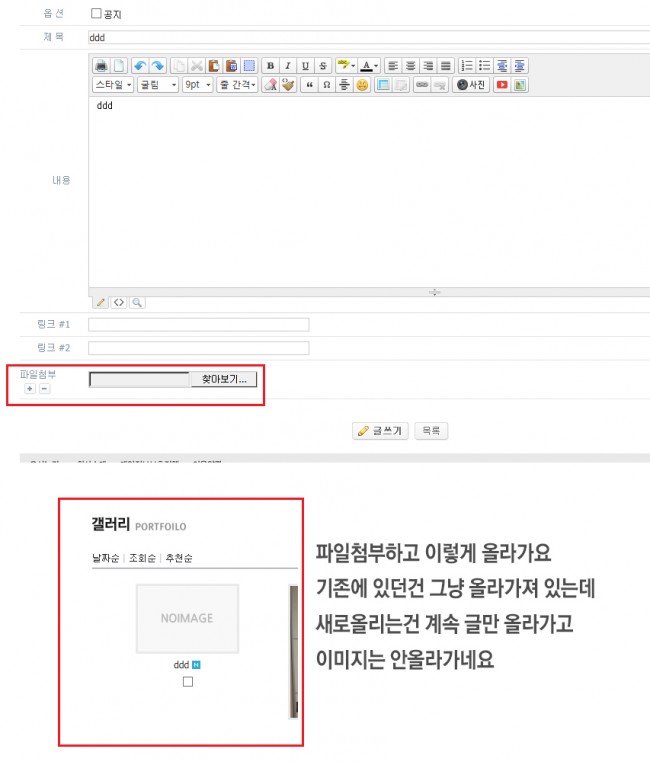
Task: Click the 링크 #2 input field
Action: click(199, 348)
